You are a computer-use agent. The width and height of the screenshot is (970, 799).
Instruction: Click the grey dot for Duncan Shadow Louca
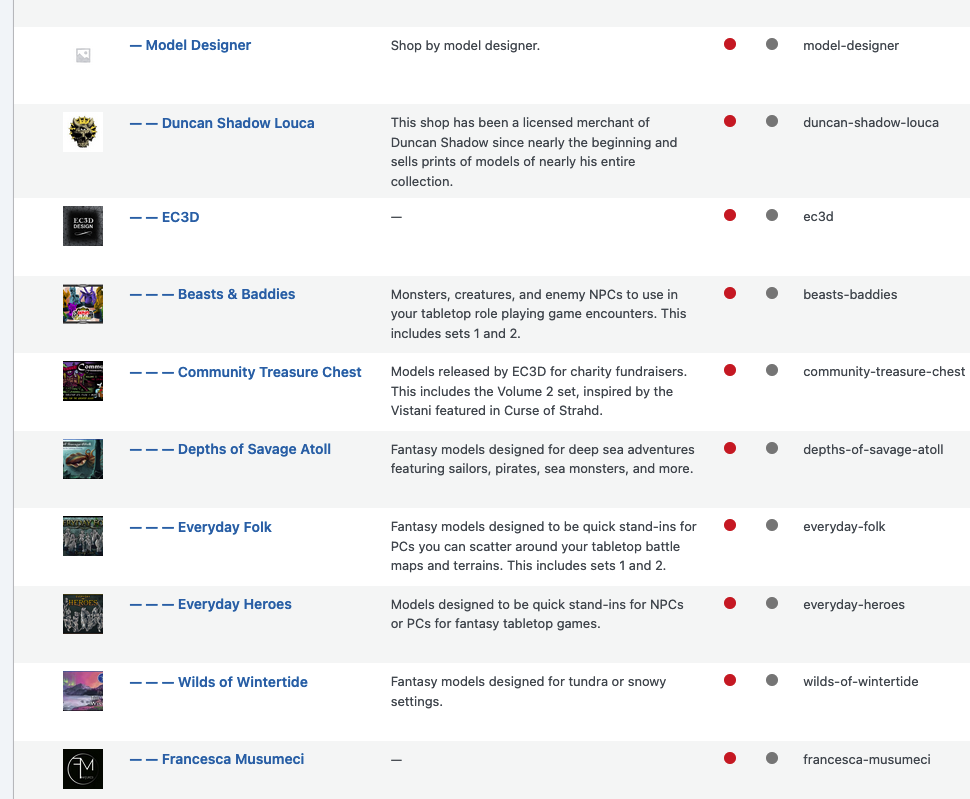pyautogui.click(x=772, y=121)
